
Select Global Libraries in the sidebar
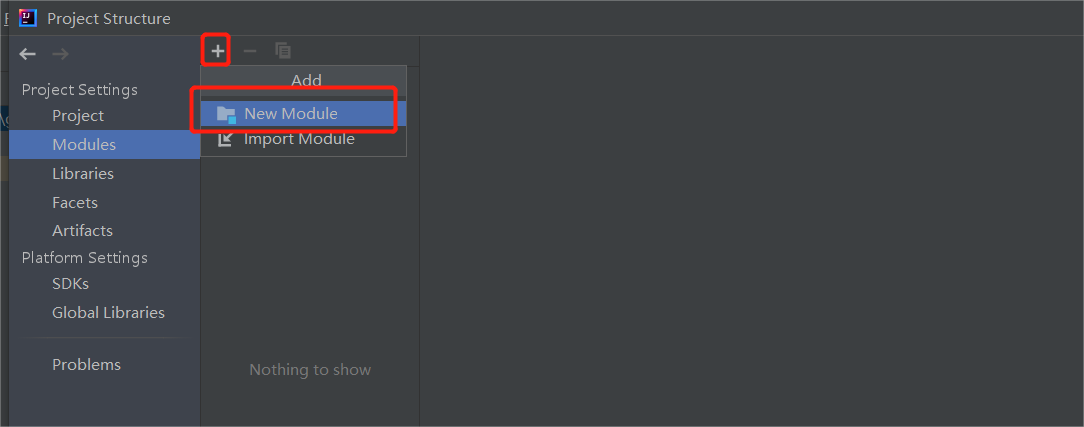108,313
